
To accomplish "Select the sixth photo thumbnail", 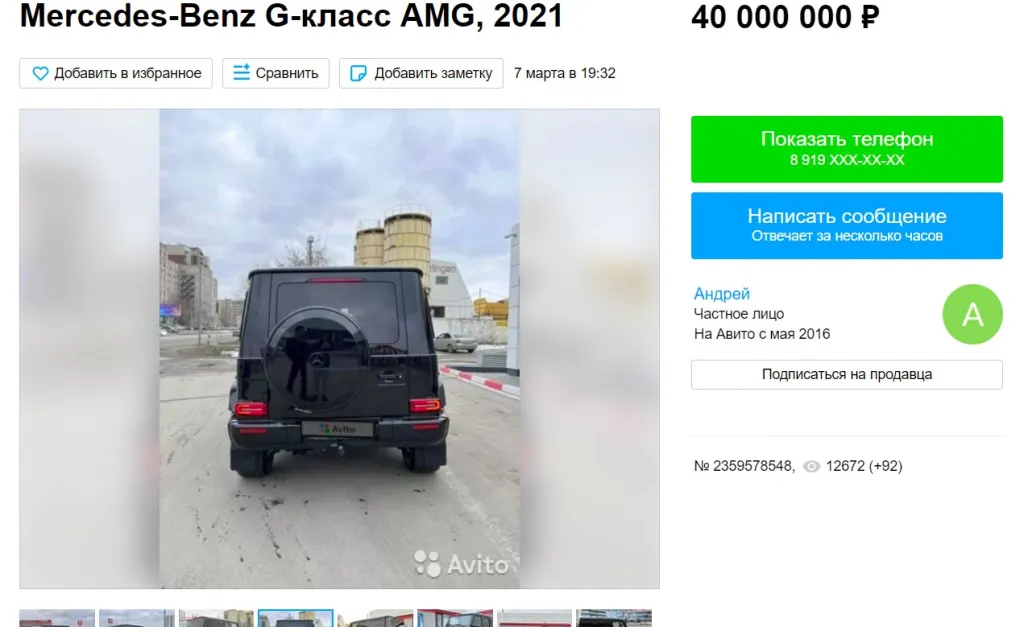I will (455, 619).
